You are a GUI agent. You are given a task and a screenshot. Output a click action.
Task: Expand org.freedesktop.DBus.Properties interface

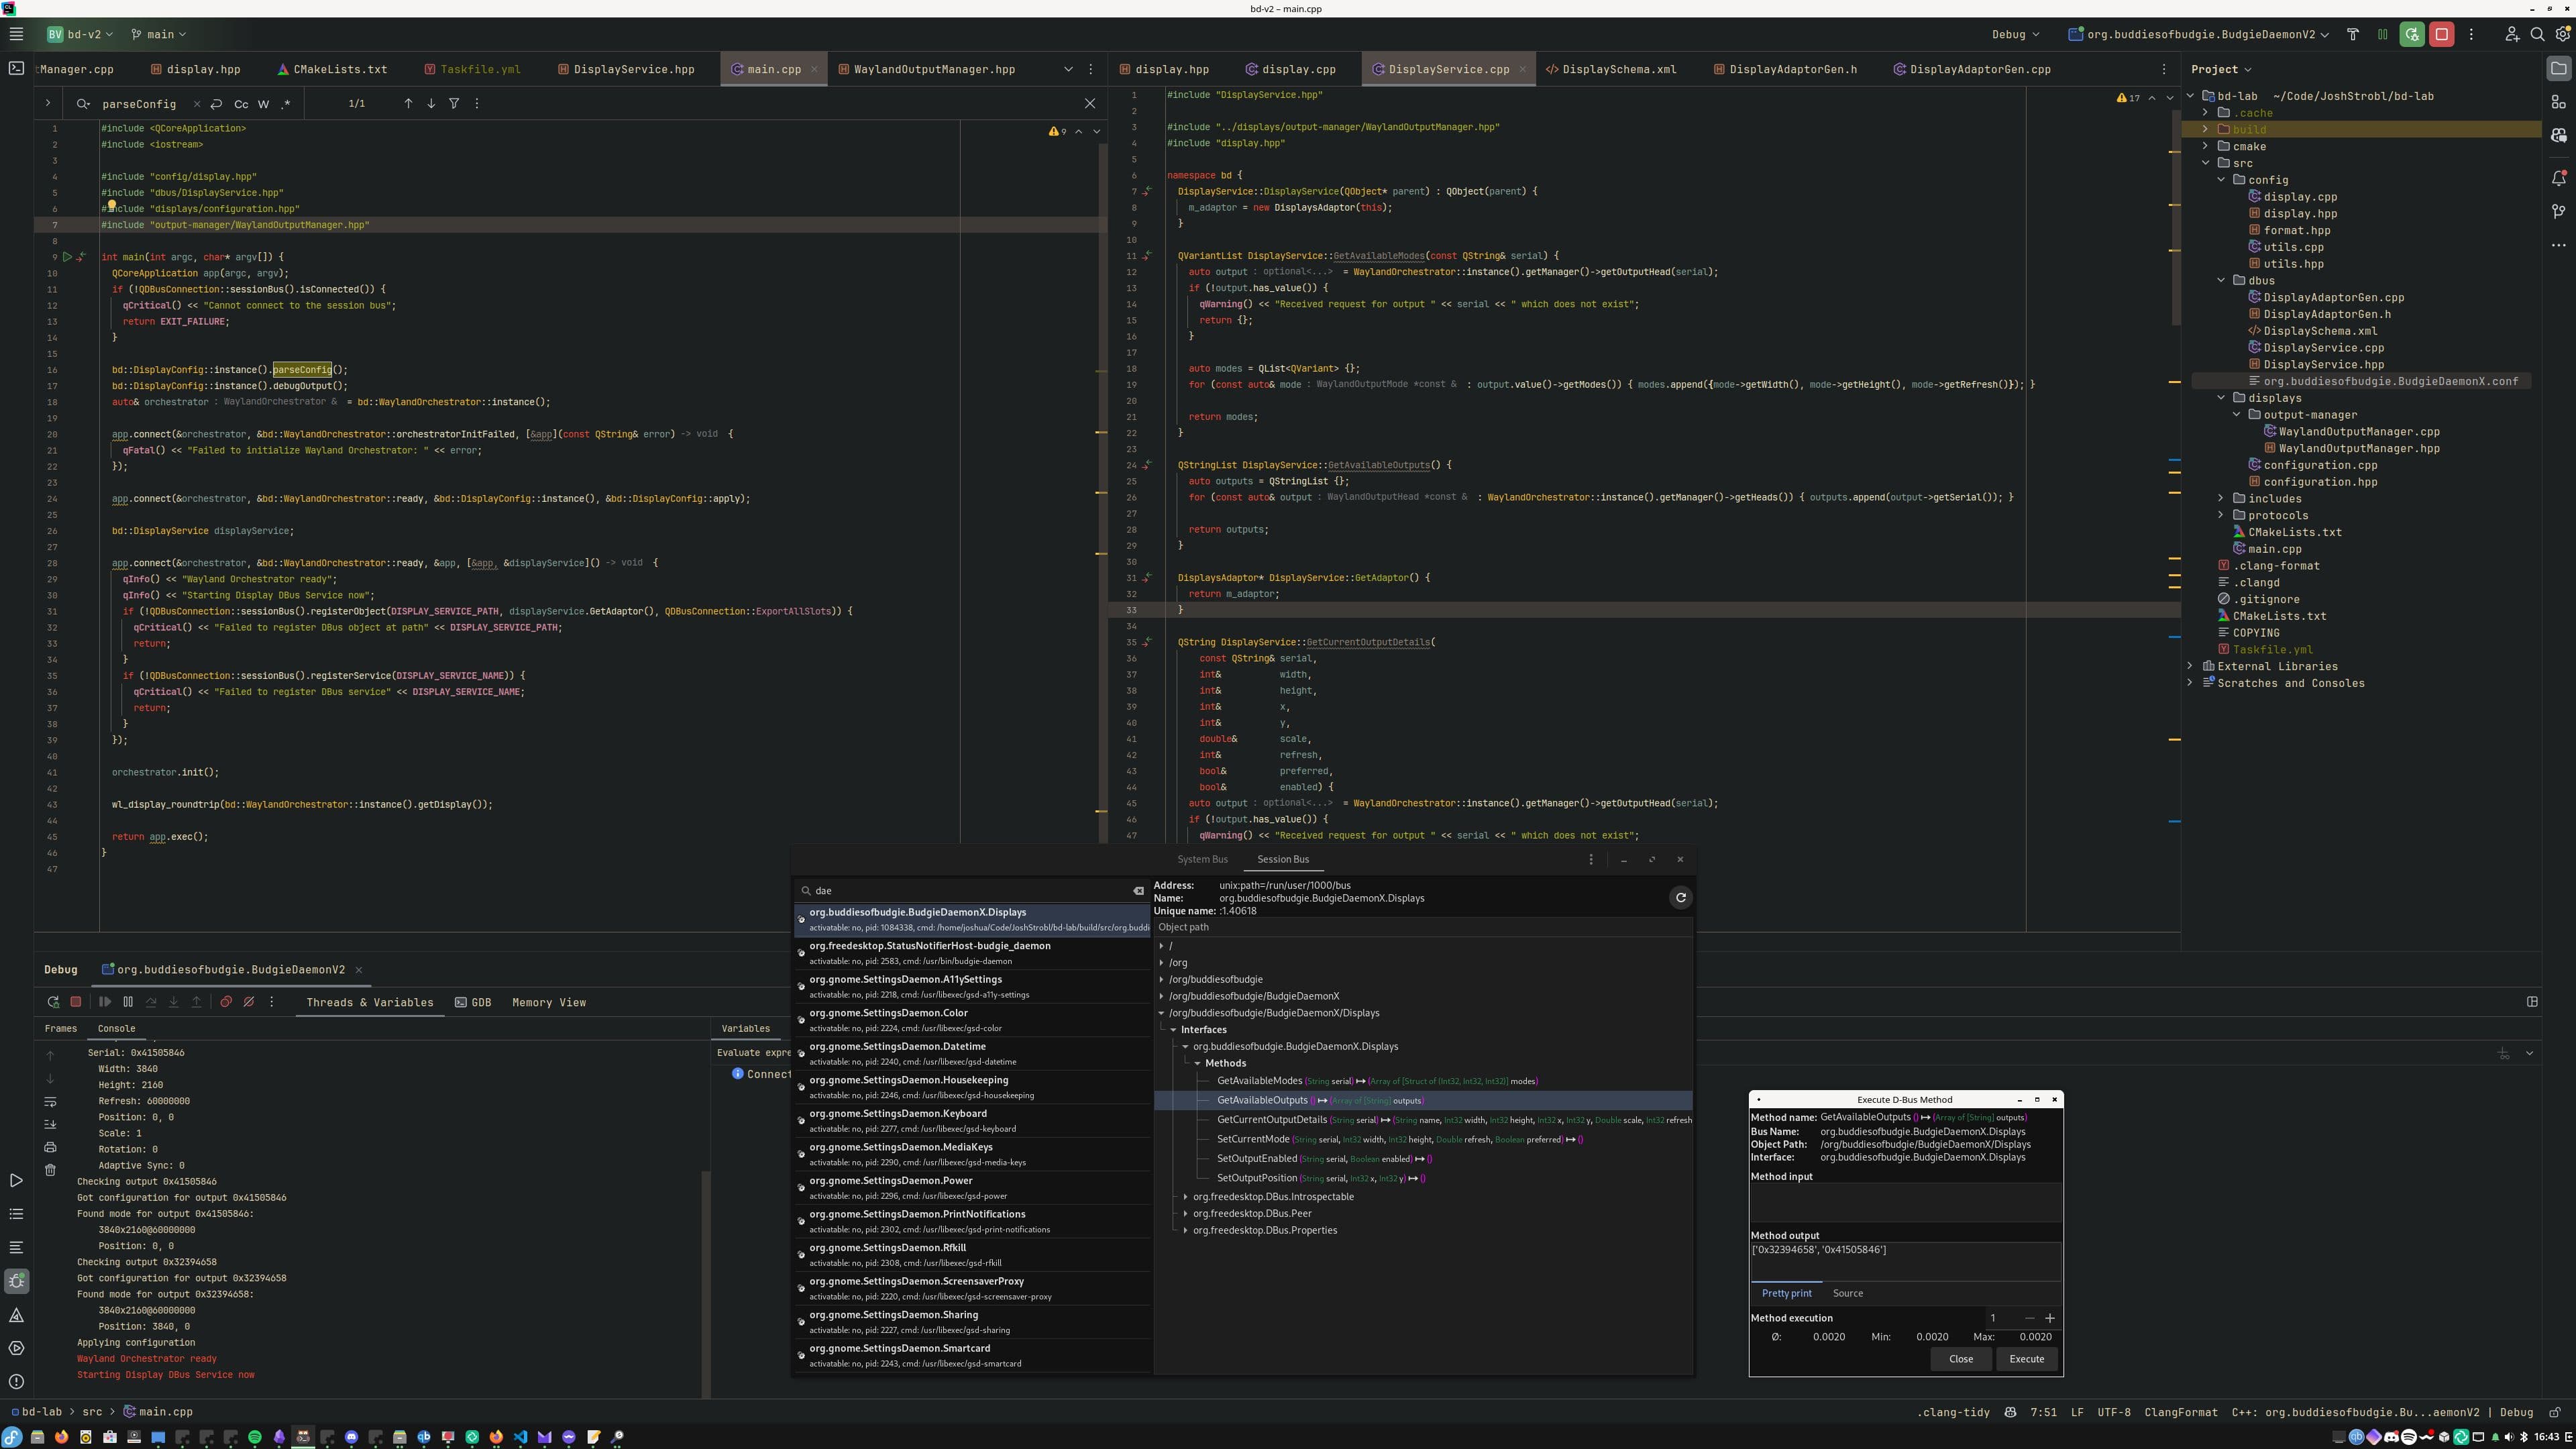(1186, 1230)
